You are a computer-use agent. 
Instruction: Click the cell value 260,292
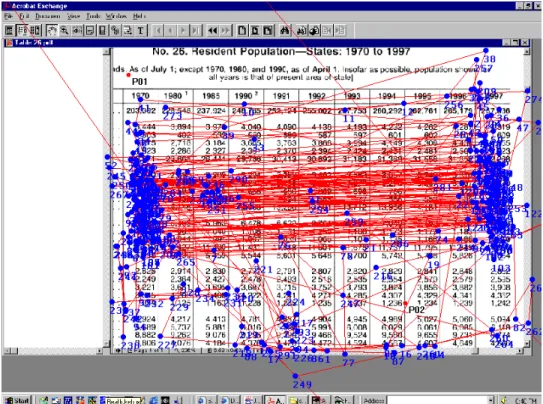[x=387, y=111]
